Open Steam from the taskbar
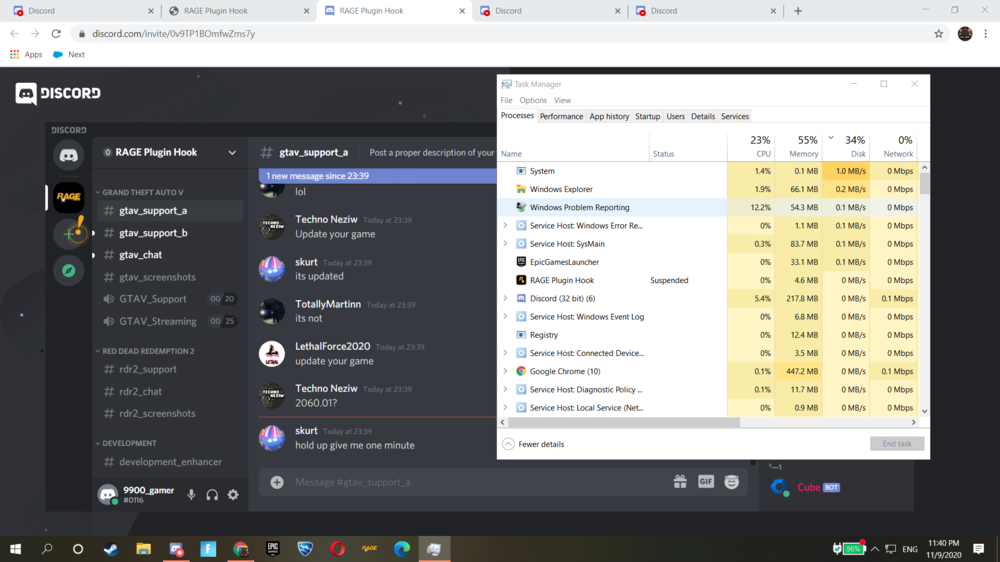This screenshot has width=1000, height=562. pyautogui.click(x=111, y=549)
